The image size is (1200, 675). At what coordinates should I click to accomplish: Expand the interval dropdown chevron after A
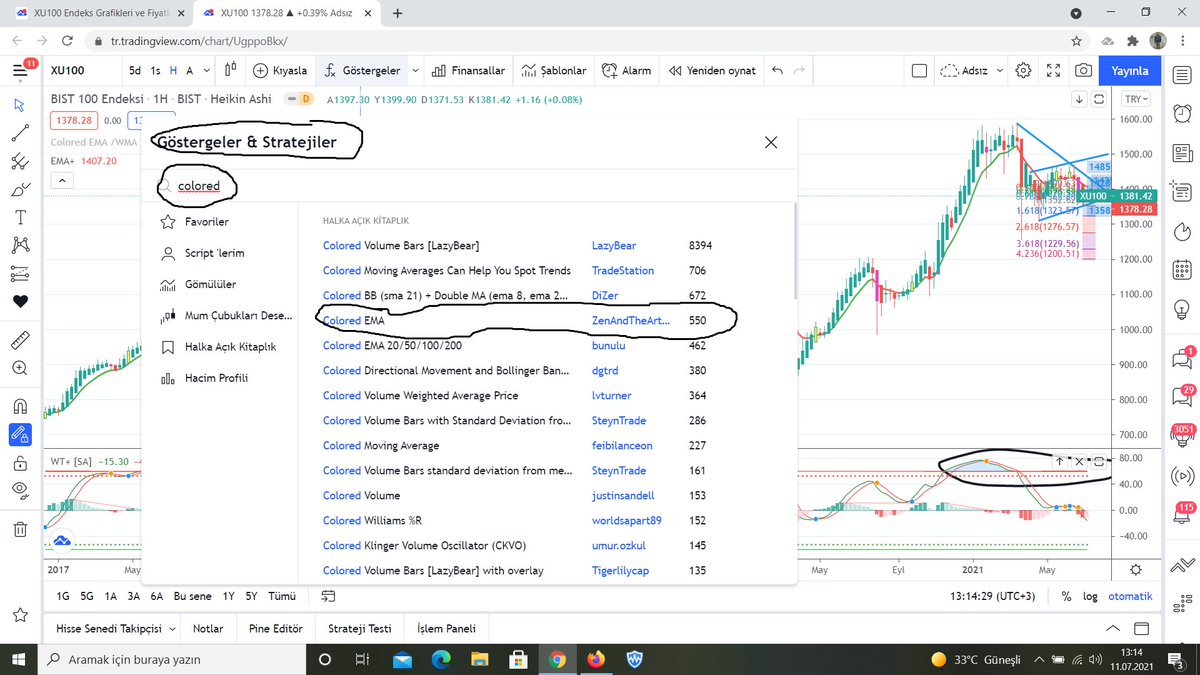tap(205, 71)
